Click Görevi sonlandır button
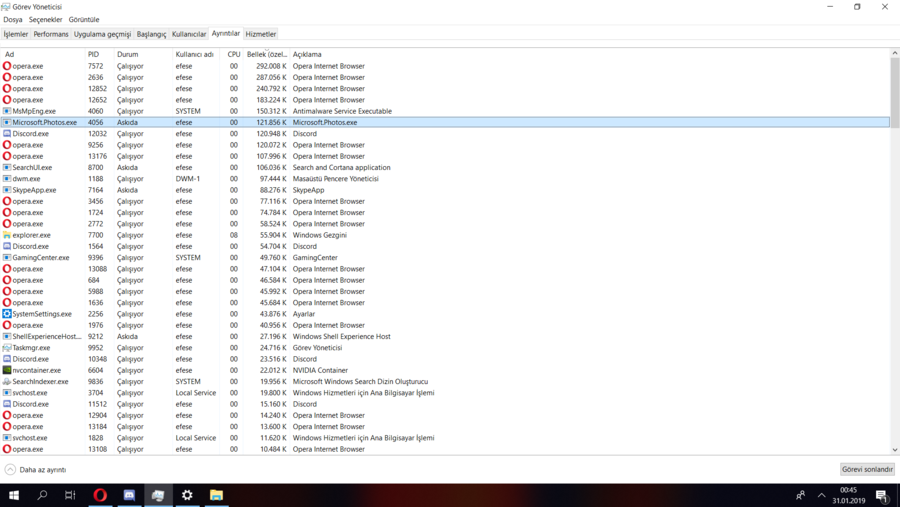Viewport: 900px width, 507px height. click(x=867, y=469)
